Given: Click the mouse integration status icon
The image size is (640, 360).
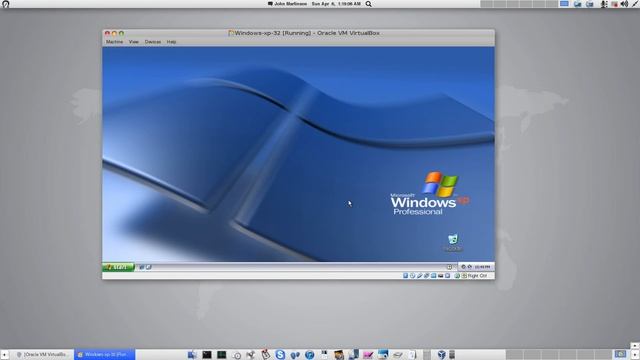Looking at the screenshot, I should 457,276.
